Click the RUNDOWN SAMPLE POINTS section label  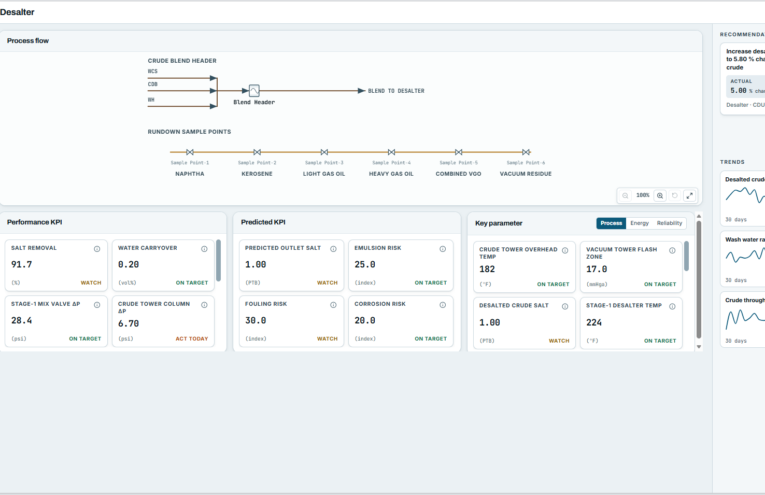tap(189, 132)
